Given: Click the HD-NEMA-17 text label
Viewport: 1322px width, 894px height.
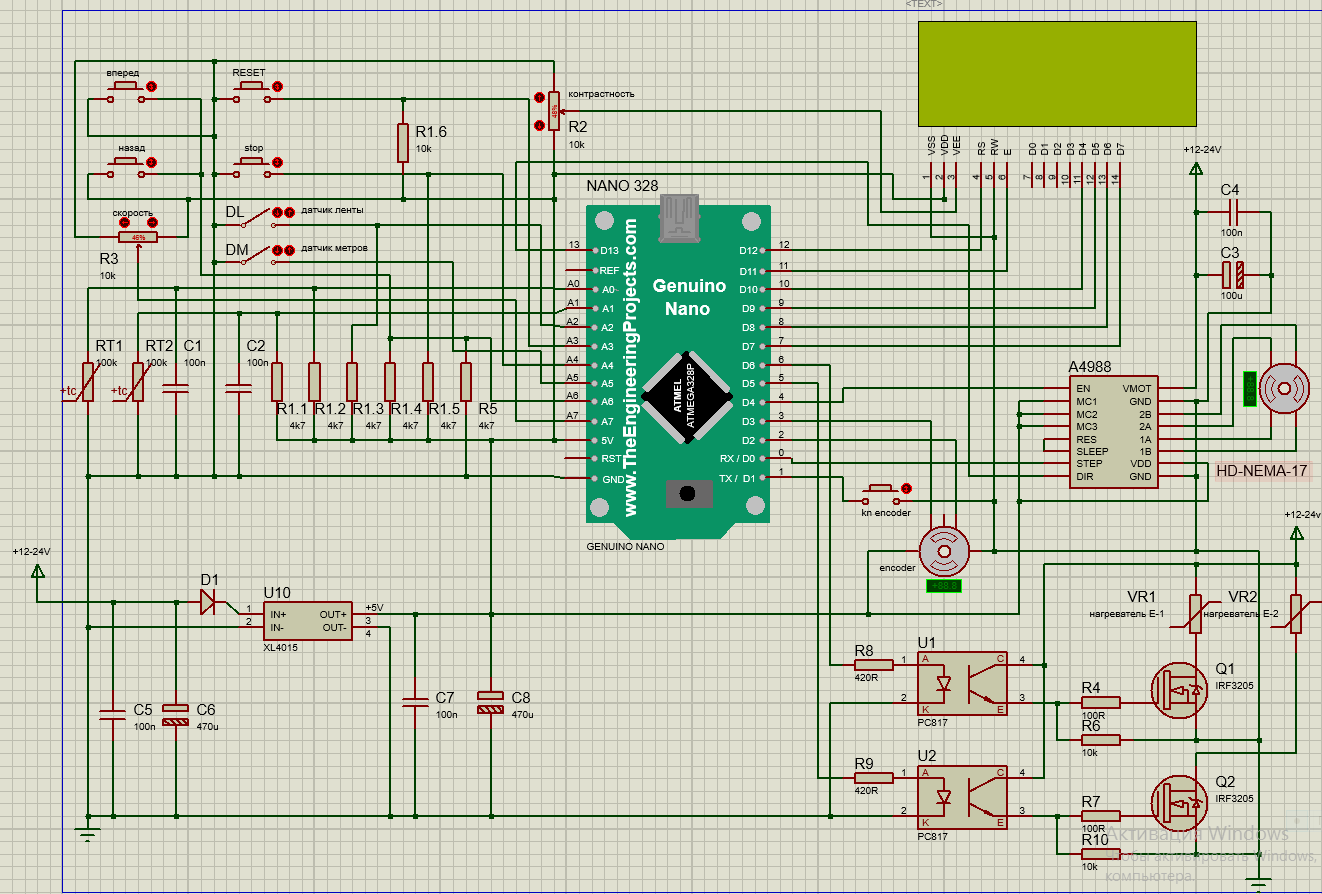Looking at the screenshot, I should point(1262,470).
